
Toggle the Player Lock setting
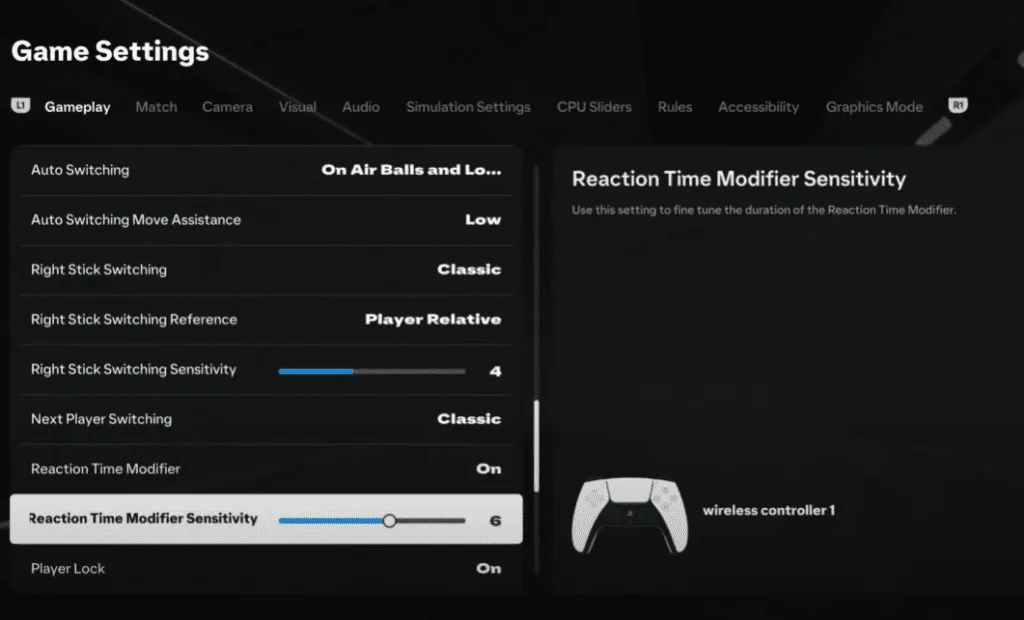pos(488,568)
